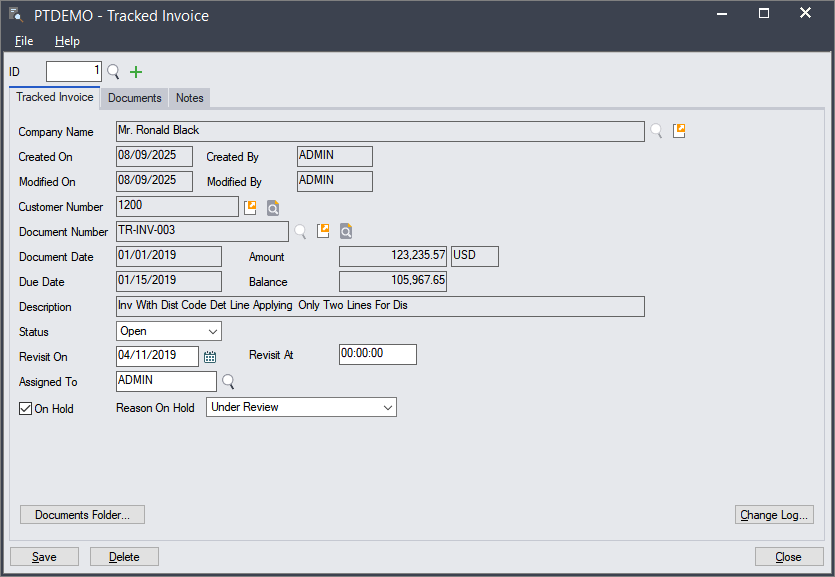This screenshot has height=577, width=835.
Task: Click the Save button
Action: (x=44, y=557)
